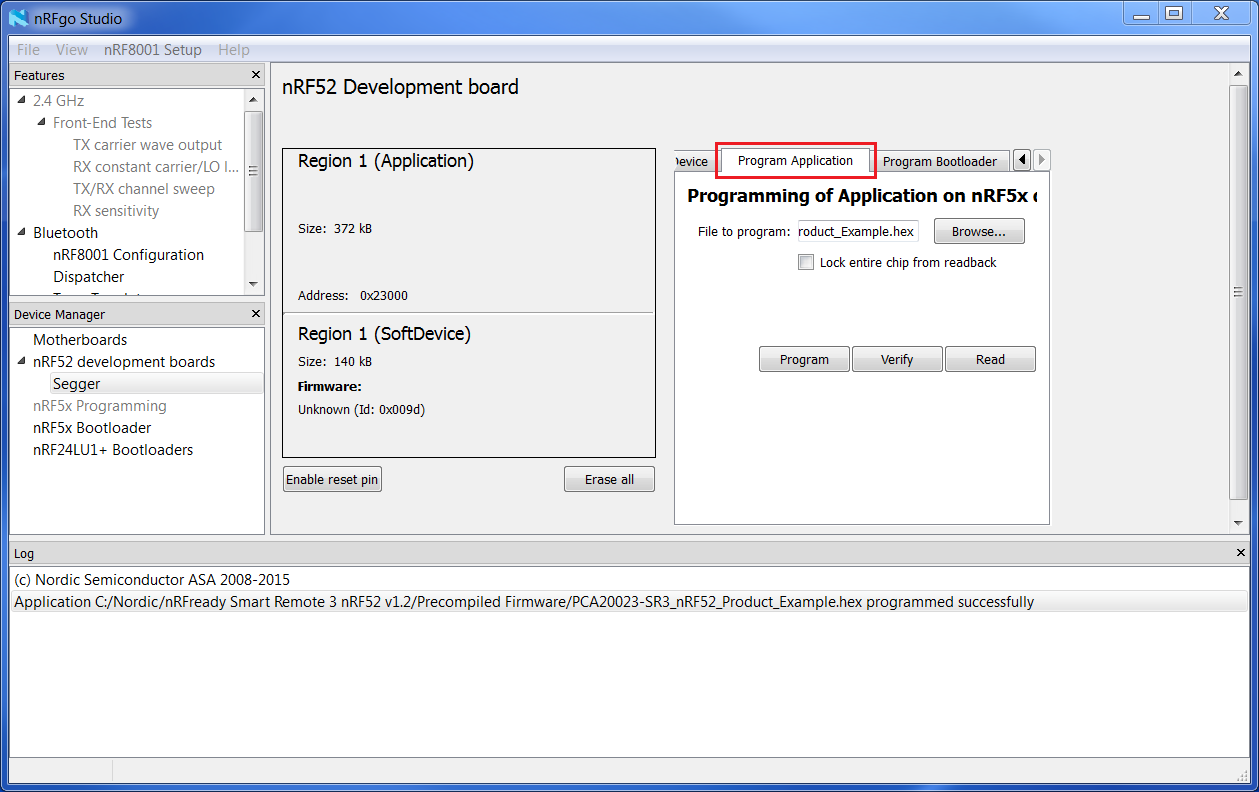Switch to the partially hidden Device tab

(x=692, y=161)
